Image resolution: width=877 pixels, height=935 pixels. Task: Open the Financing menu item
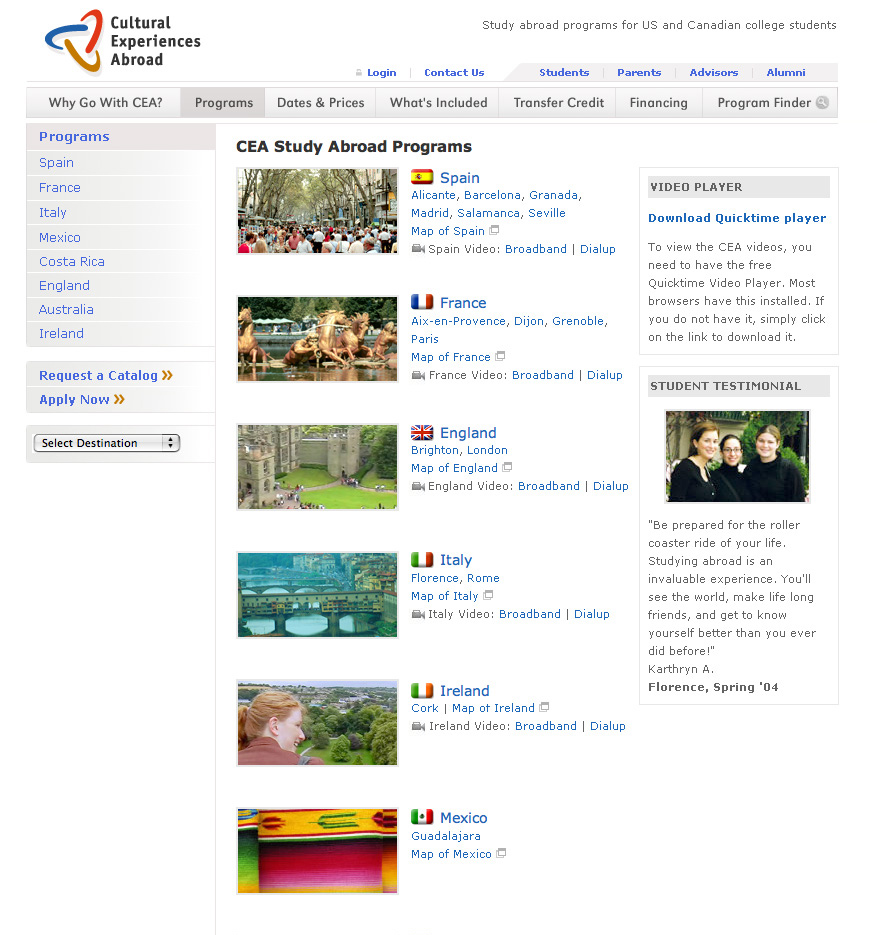pos(658,102)
